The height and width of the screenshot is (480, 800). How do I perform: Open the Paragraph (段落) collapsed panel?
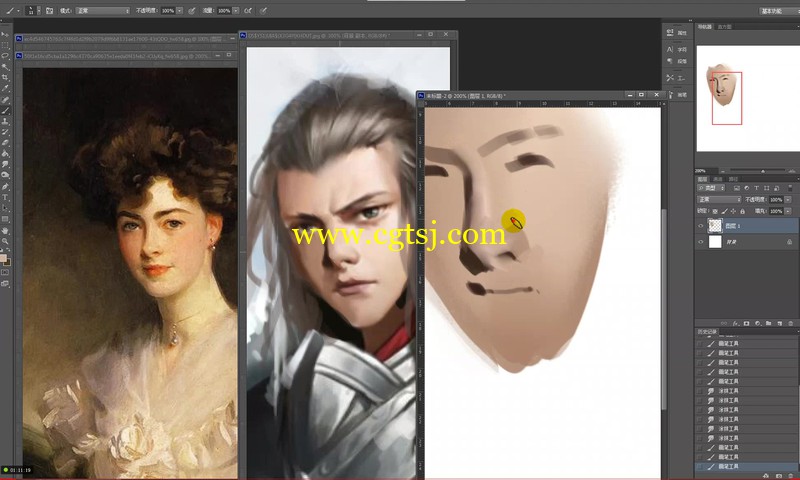click(x=677, y=61)
